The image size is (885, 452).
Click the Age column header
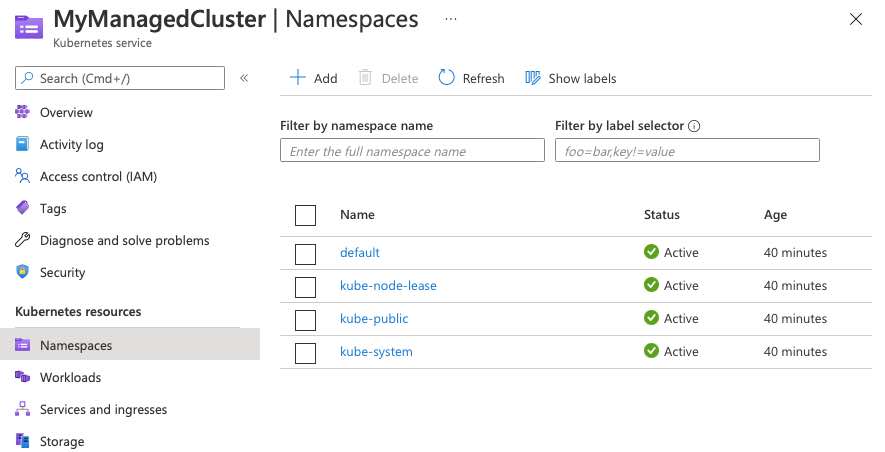pyautogui.click(x=776, y=215)
